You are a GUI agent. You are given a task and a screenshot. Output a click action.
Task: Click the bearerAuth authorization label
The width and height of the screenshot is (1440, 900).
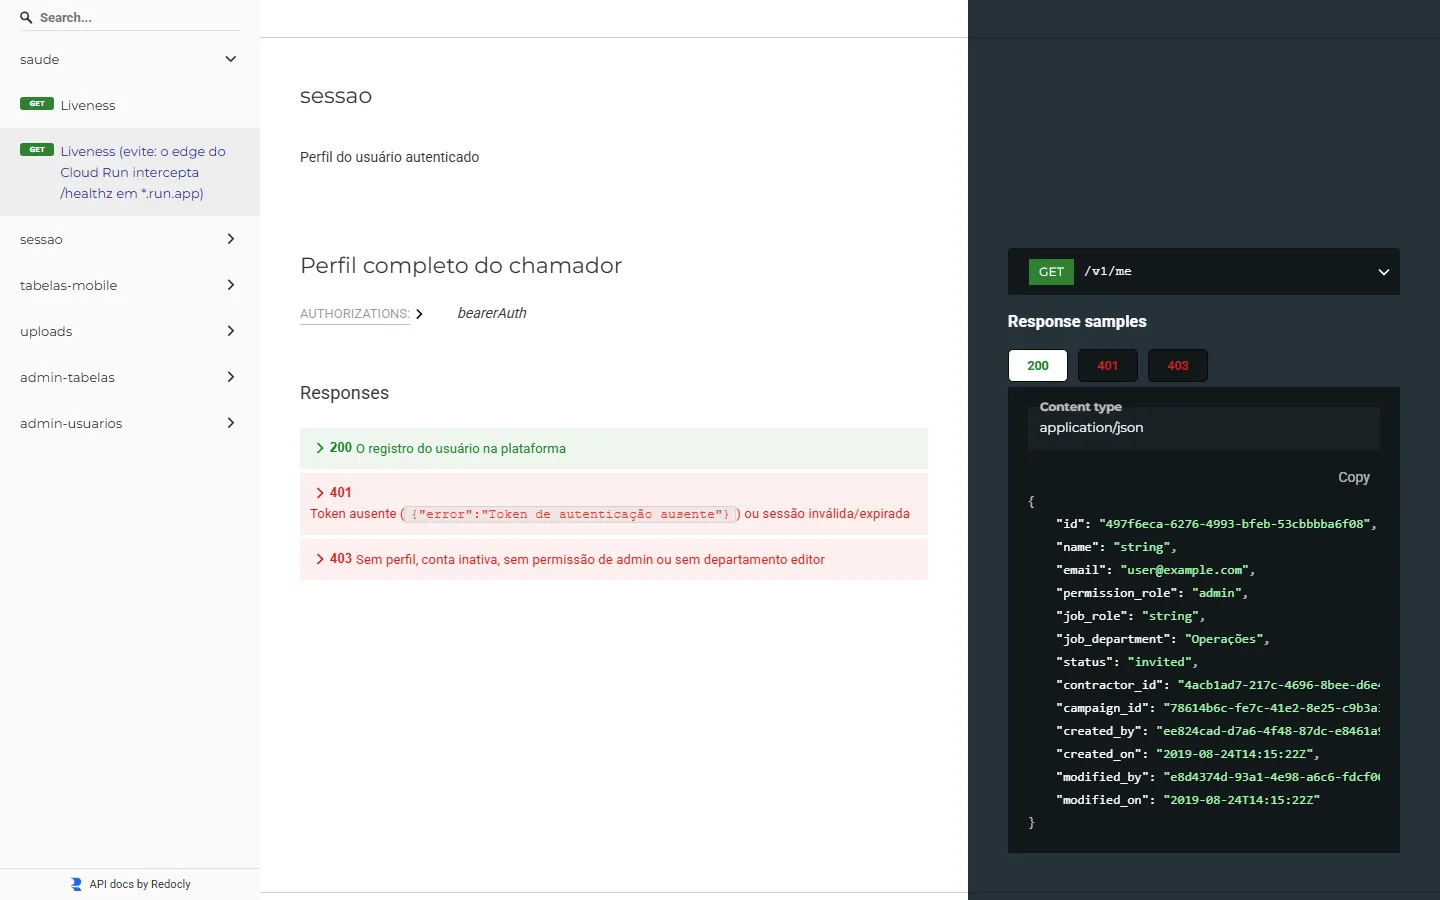[x=492, y=313]
